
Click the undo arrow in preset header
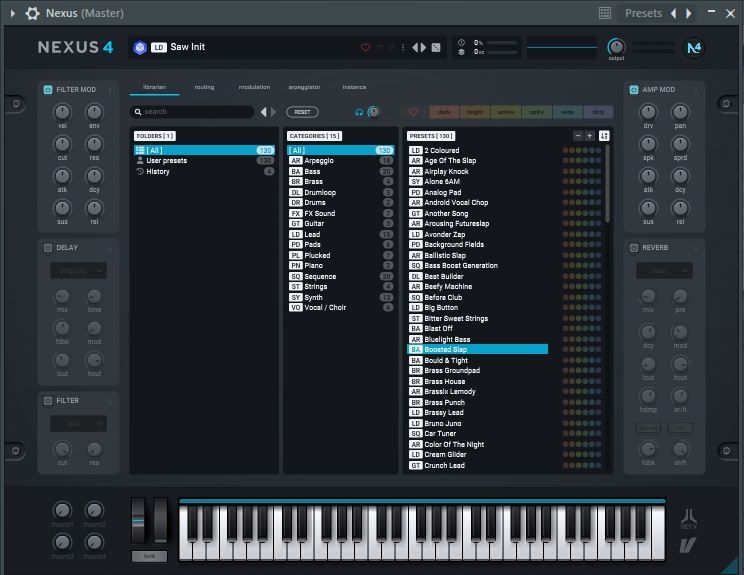pyautogui.click(x=380, y=47)
